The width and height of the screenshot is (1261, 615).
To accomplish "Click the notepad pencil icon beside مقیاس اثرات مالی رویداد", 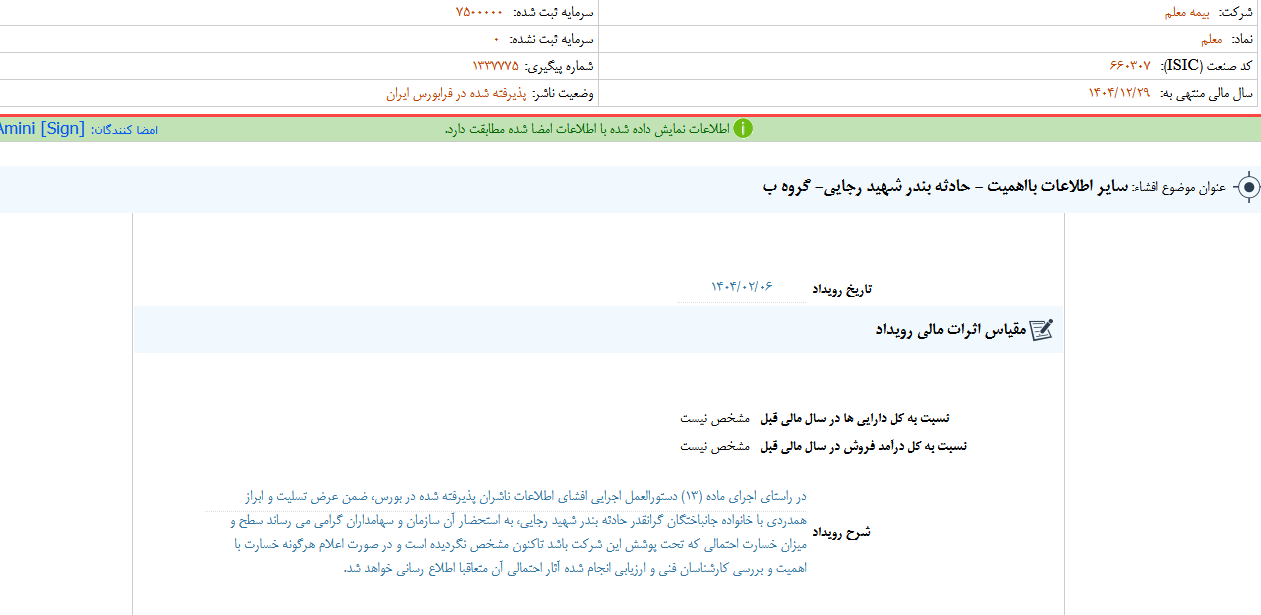I will click(x=1041, y=330).
